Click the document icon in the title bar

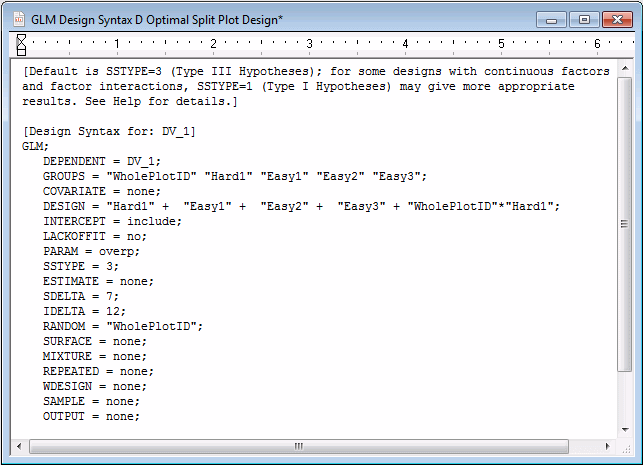18,19
